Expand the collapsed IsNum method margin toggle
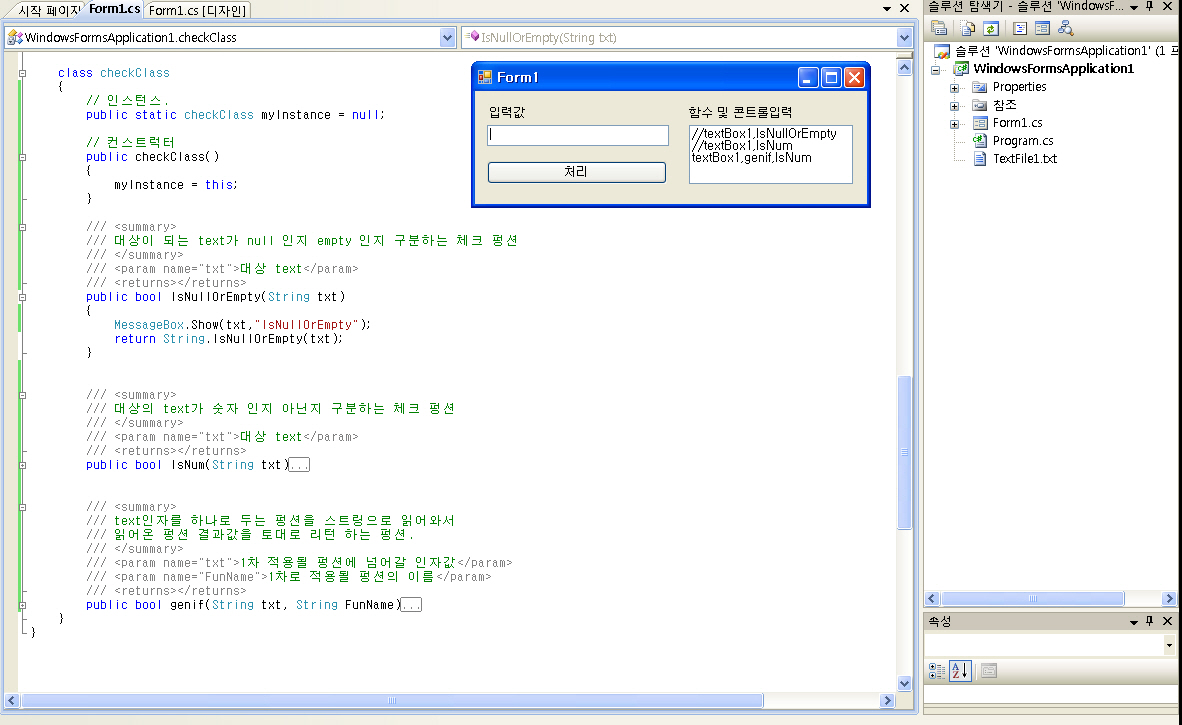Viewport: 1182px width, 725px height. 23,465
